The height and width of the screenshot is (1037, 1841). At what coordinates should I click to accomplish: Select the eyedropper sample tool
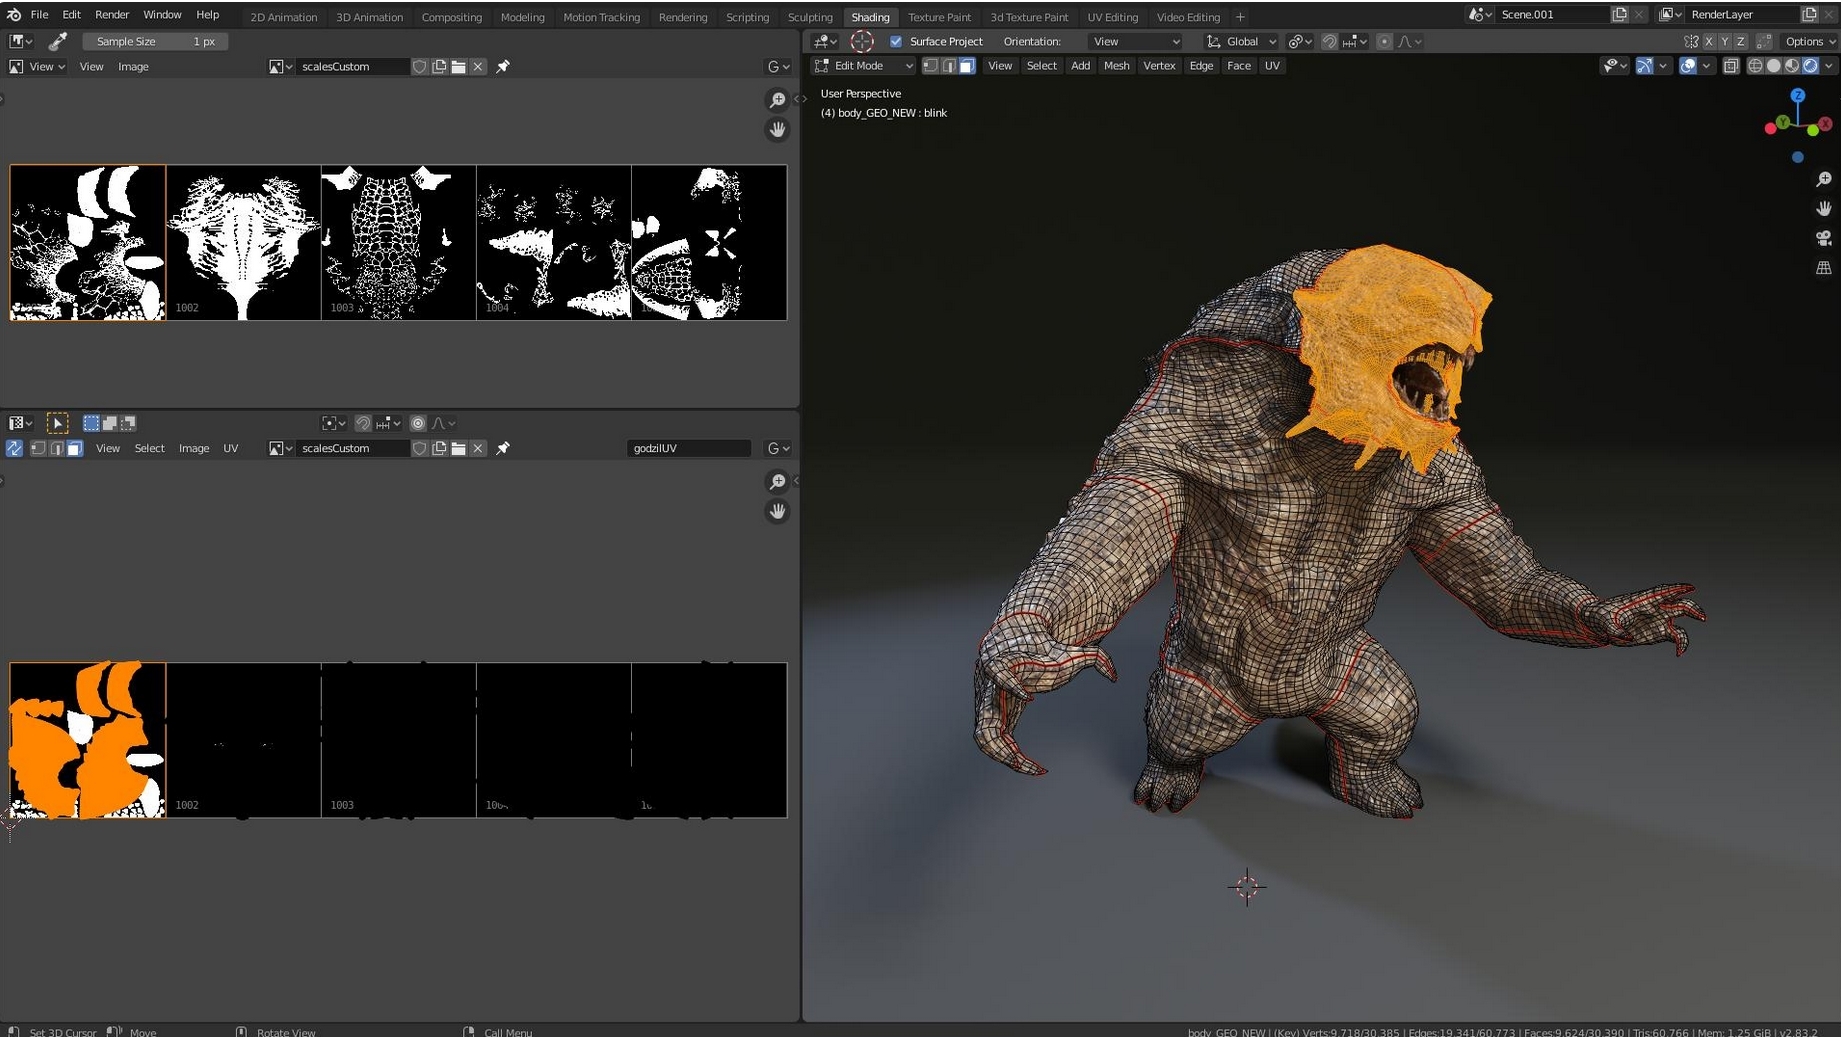57,41
